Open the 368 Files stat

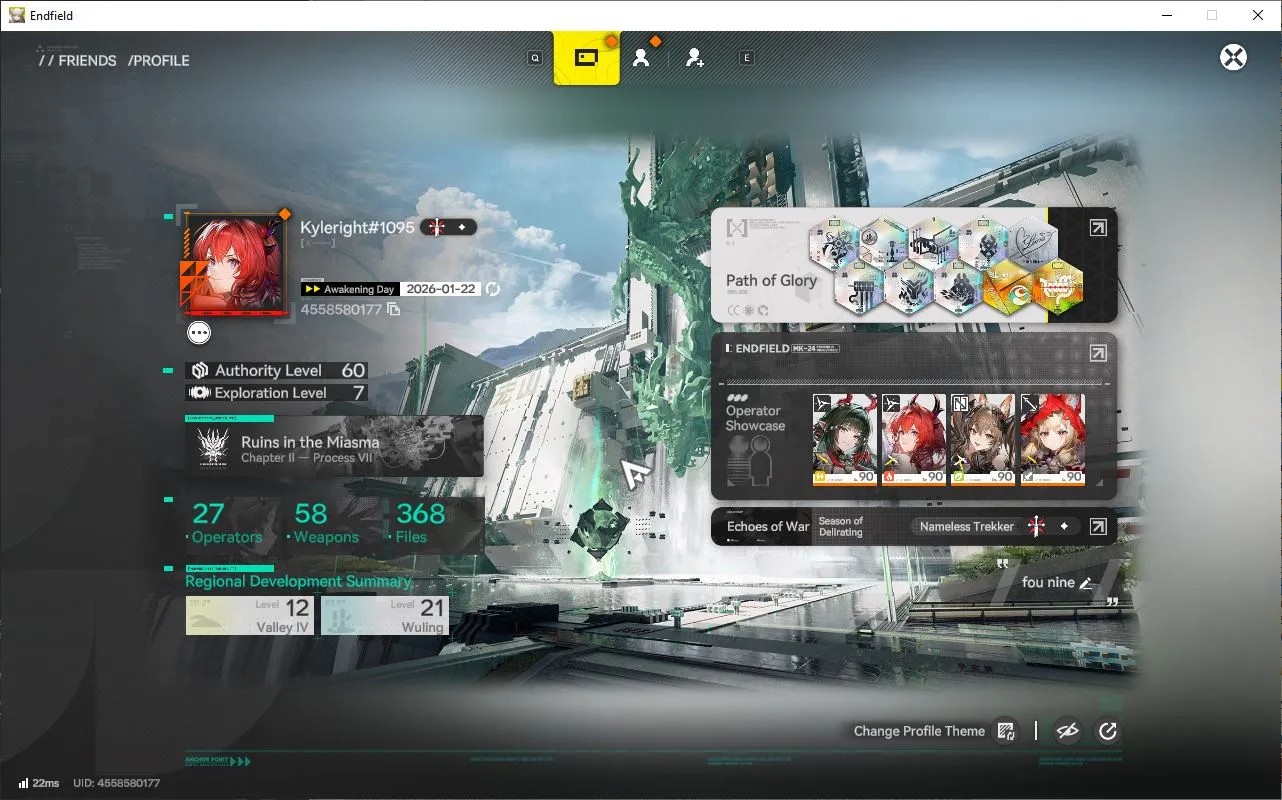(420, 524)
